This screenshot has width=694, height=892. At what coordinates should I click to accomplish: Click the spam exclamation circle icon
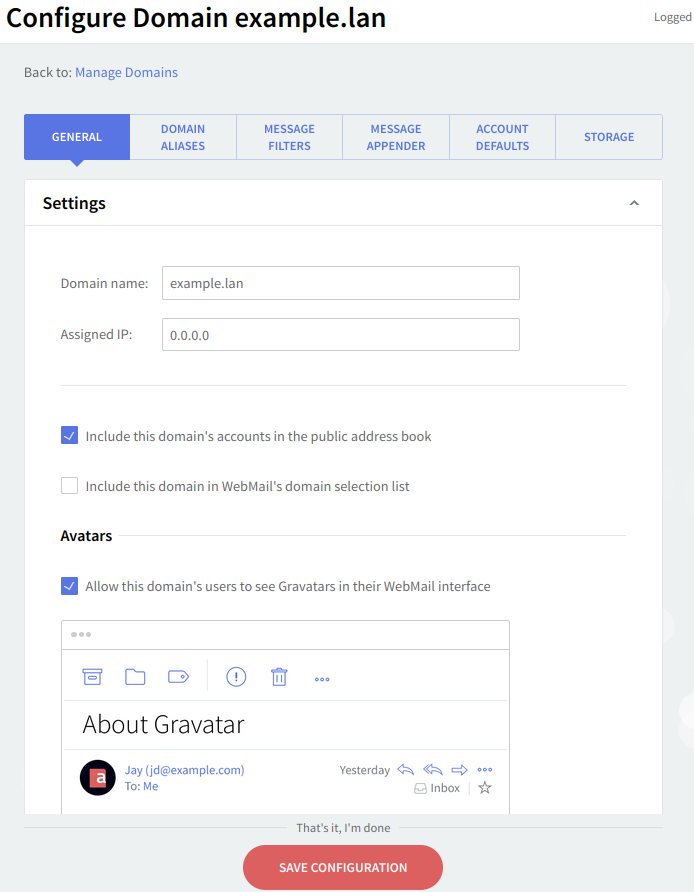pyautogui.click(x=236, y=677)
